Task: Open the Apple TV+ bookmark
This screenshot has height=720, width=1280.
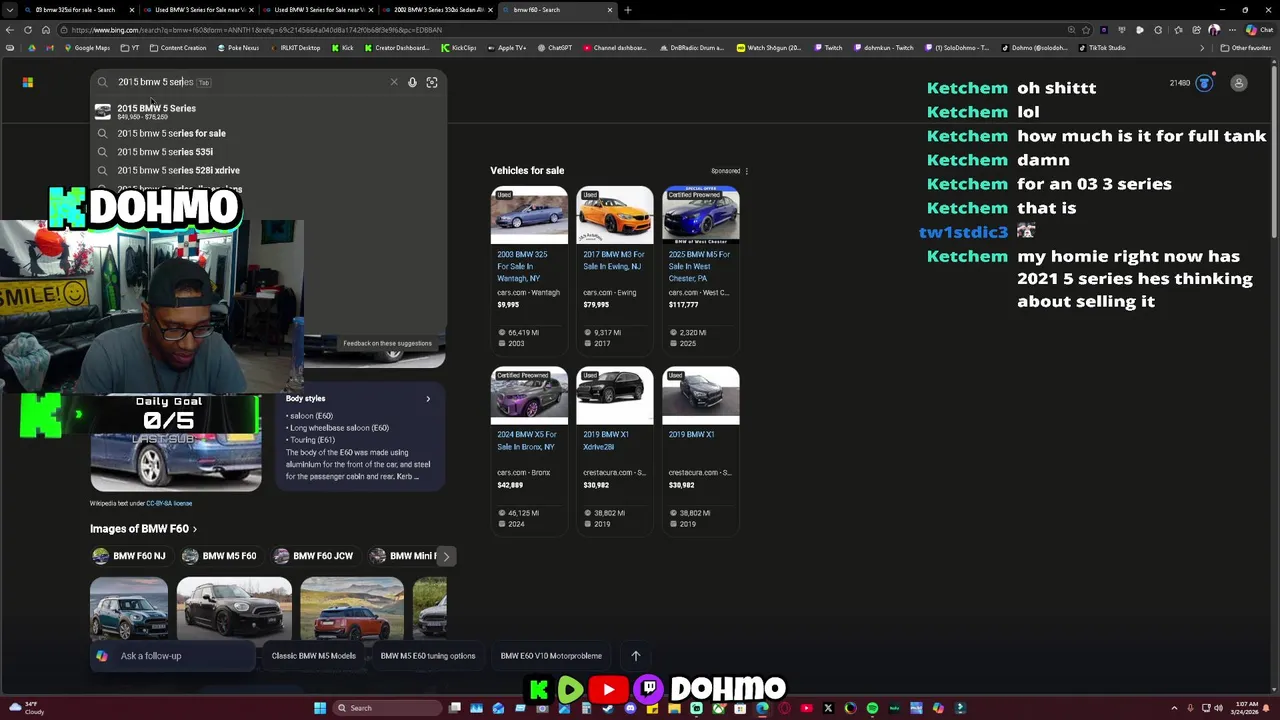Action: [506, 47]
